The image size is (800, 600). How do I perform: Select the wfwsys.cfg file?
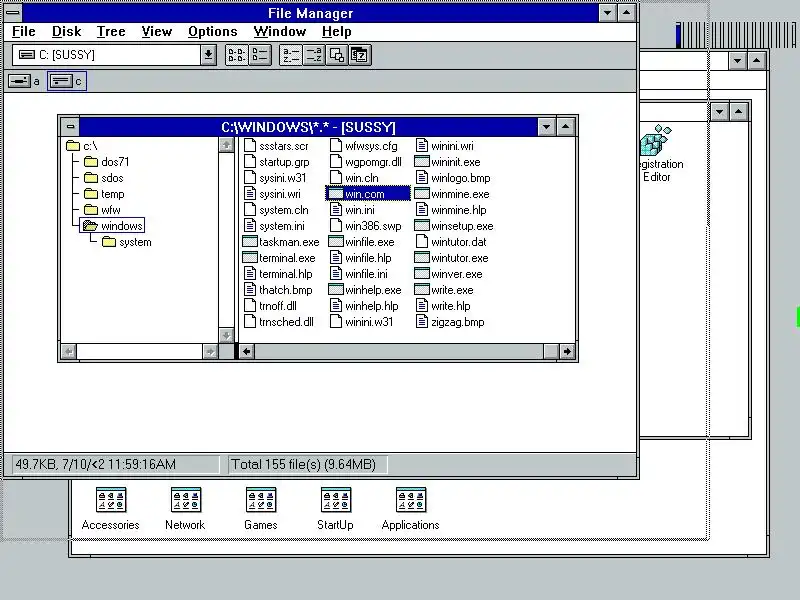pos(364,146)
